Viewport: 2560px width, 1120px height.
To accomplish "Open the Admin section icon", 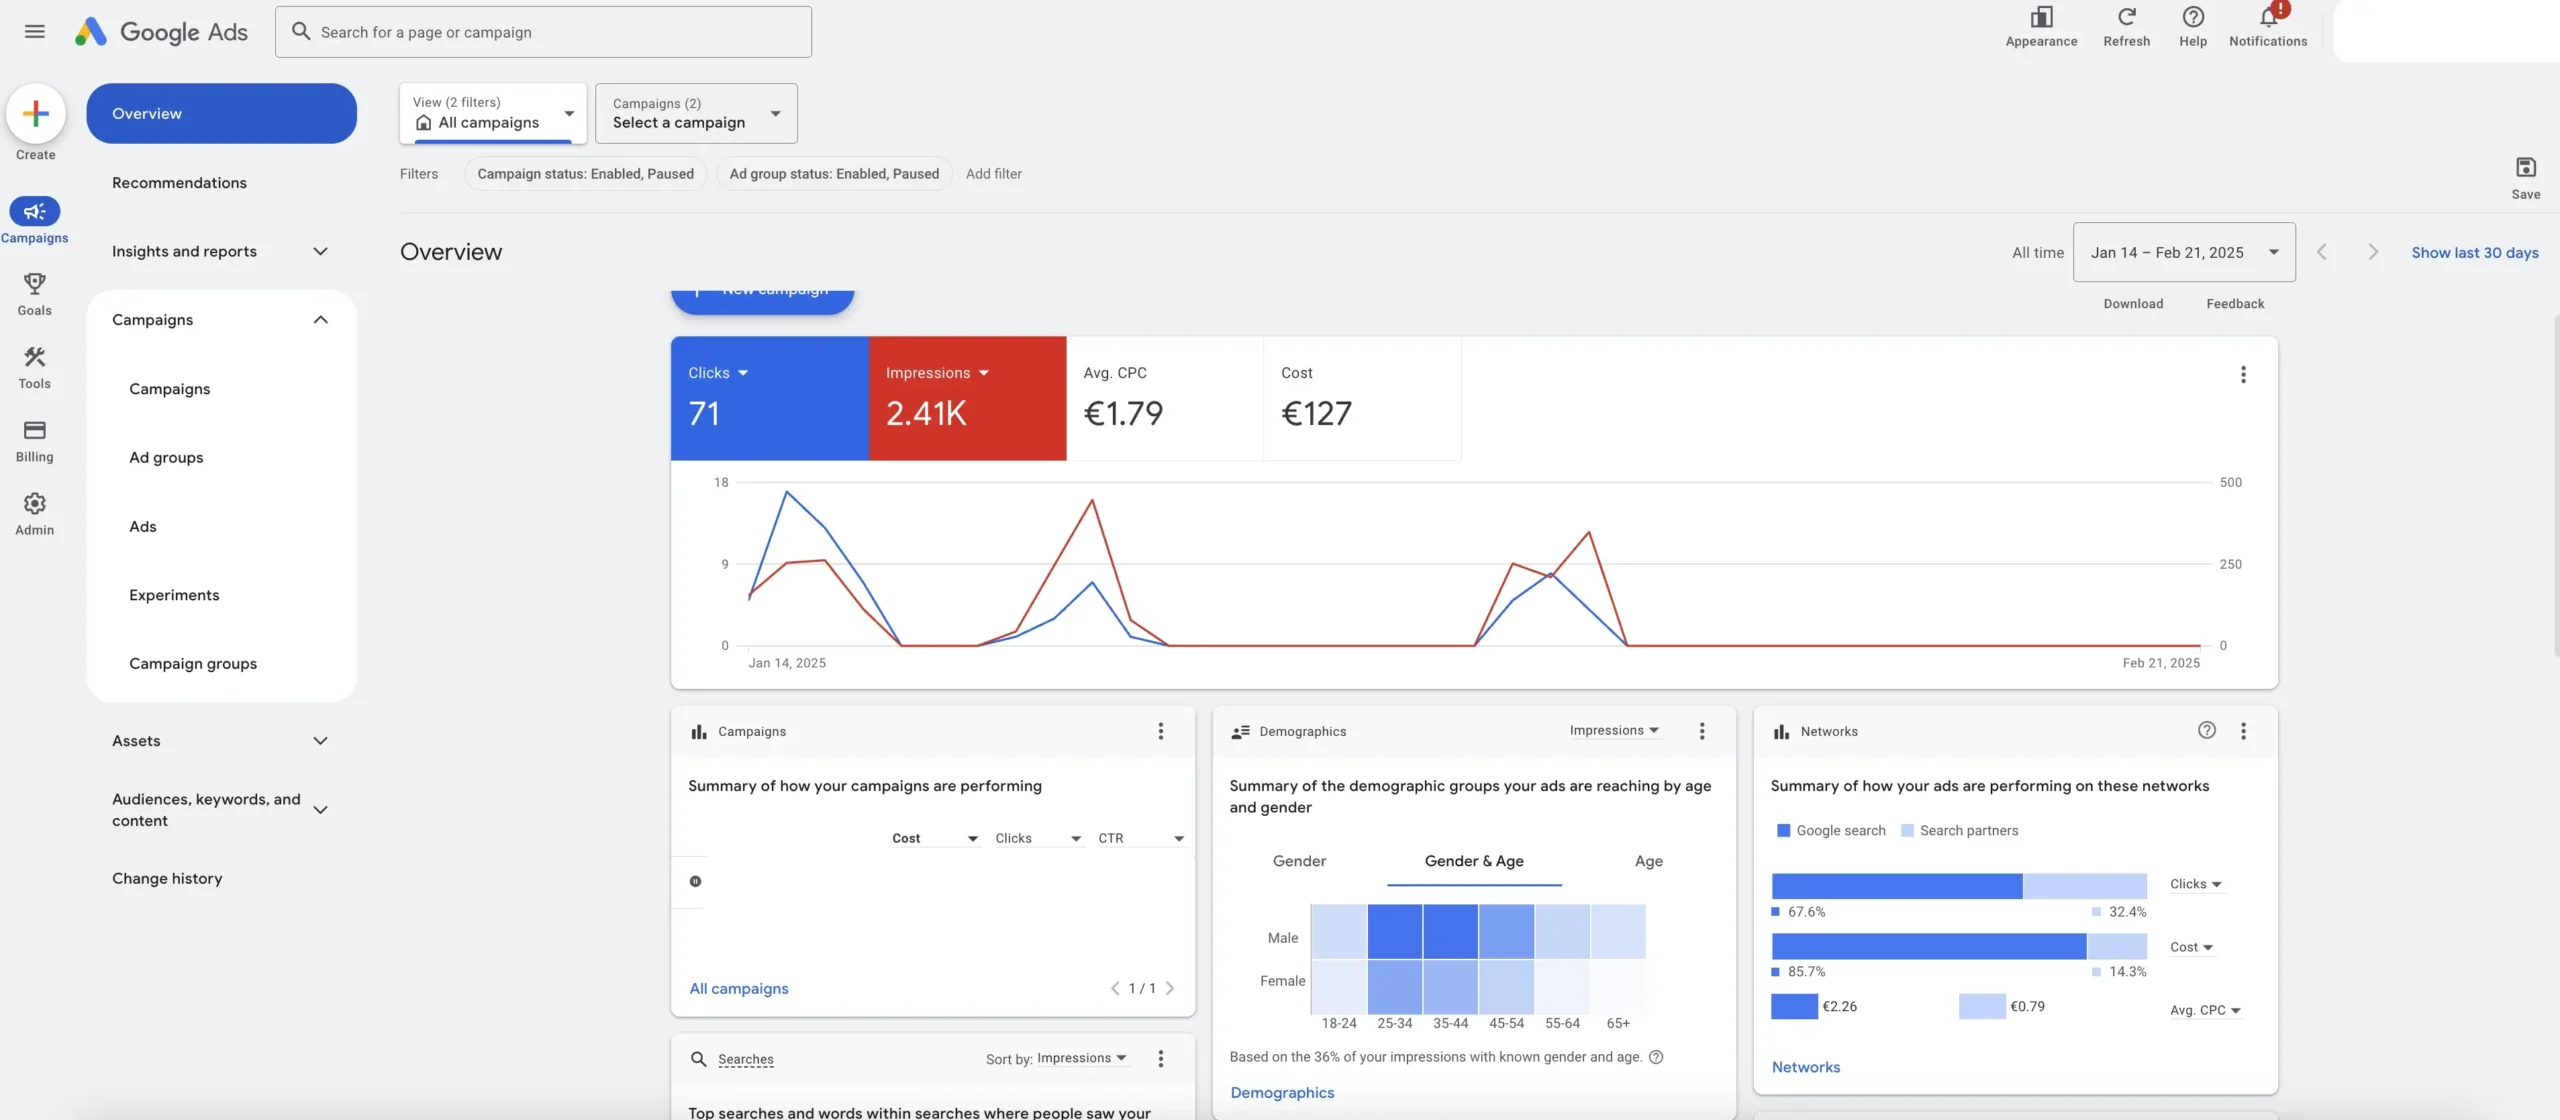I will (34, 512).
